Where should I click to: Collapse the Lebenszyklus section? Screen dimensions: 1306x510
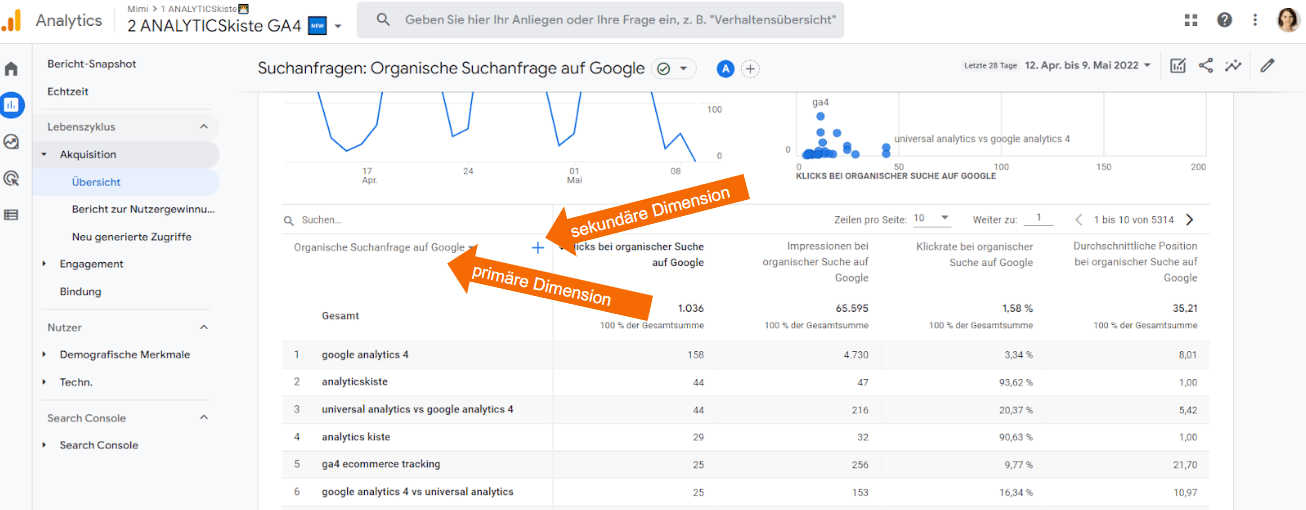coord(204,127)
